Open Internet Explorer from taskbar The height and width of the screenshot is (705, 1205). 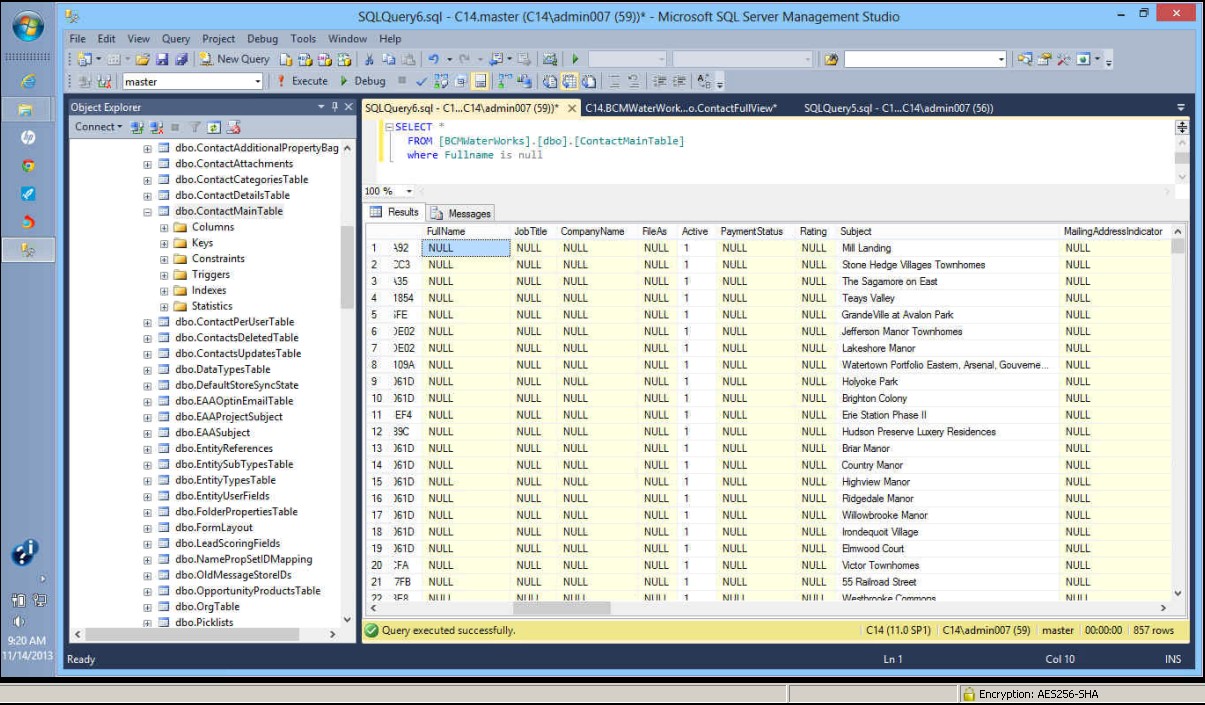click(x=28, y=81)
